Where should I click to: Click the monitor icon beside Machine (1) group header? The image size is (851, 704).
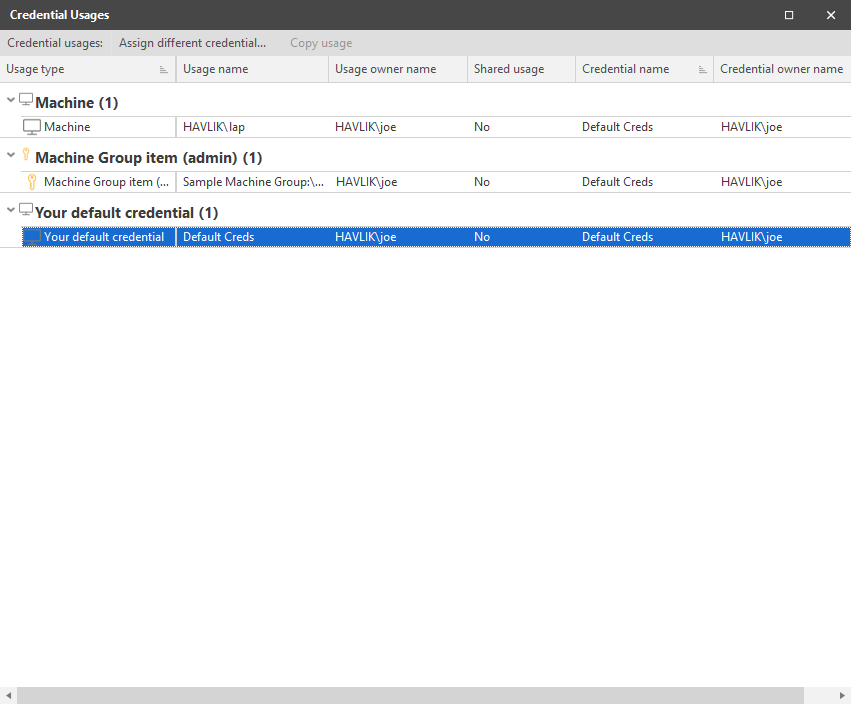(26, 100)
